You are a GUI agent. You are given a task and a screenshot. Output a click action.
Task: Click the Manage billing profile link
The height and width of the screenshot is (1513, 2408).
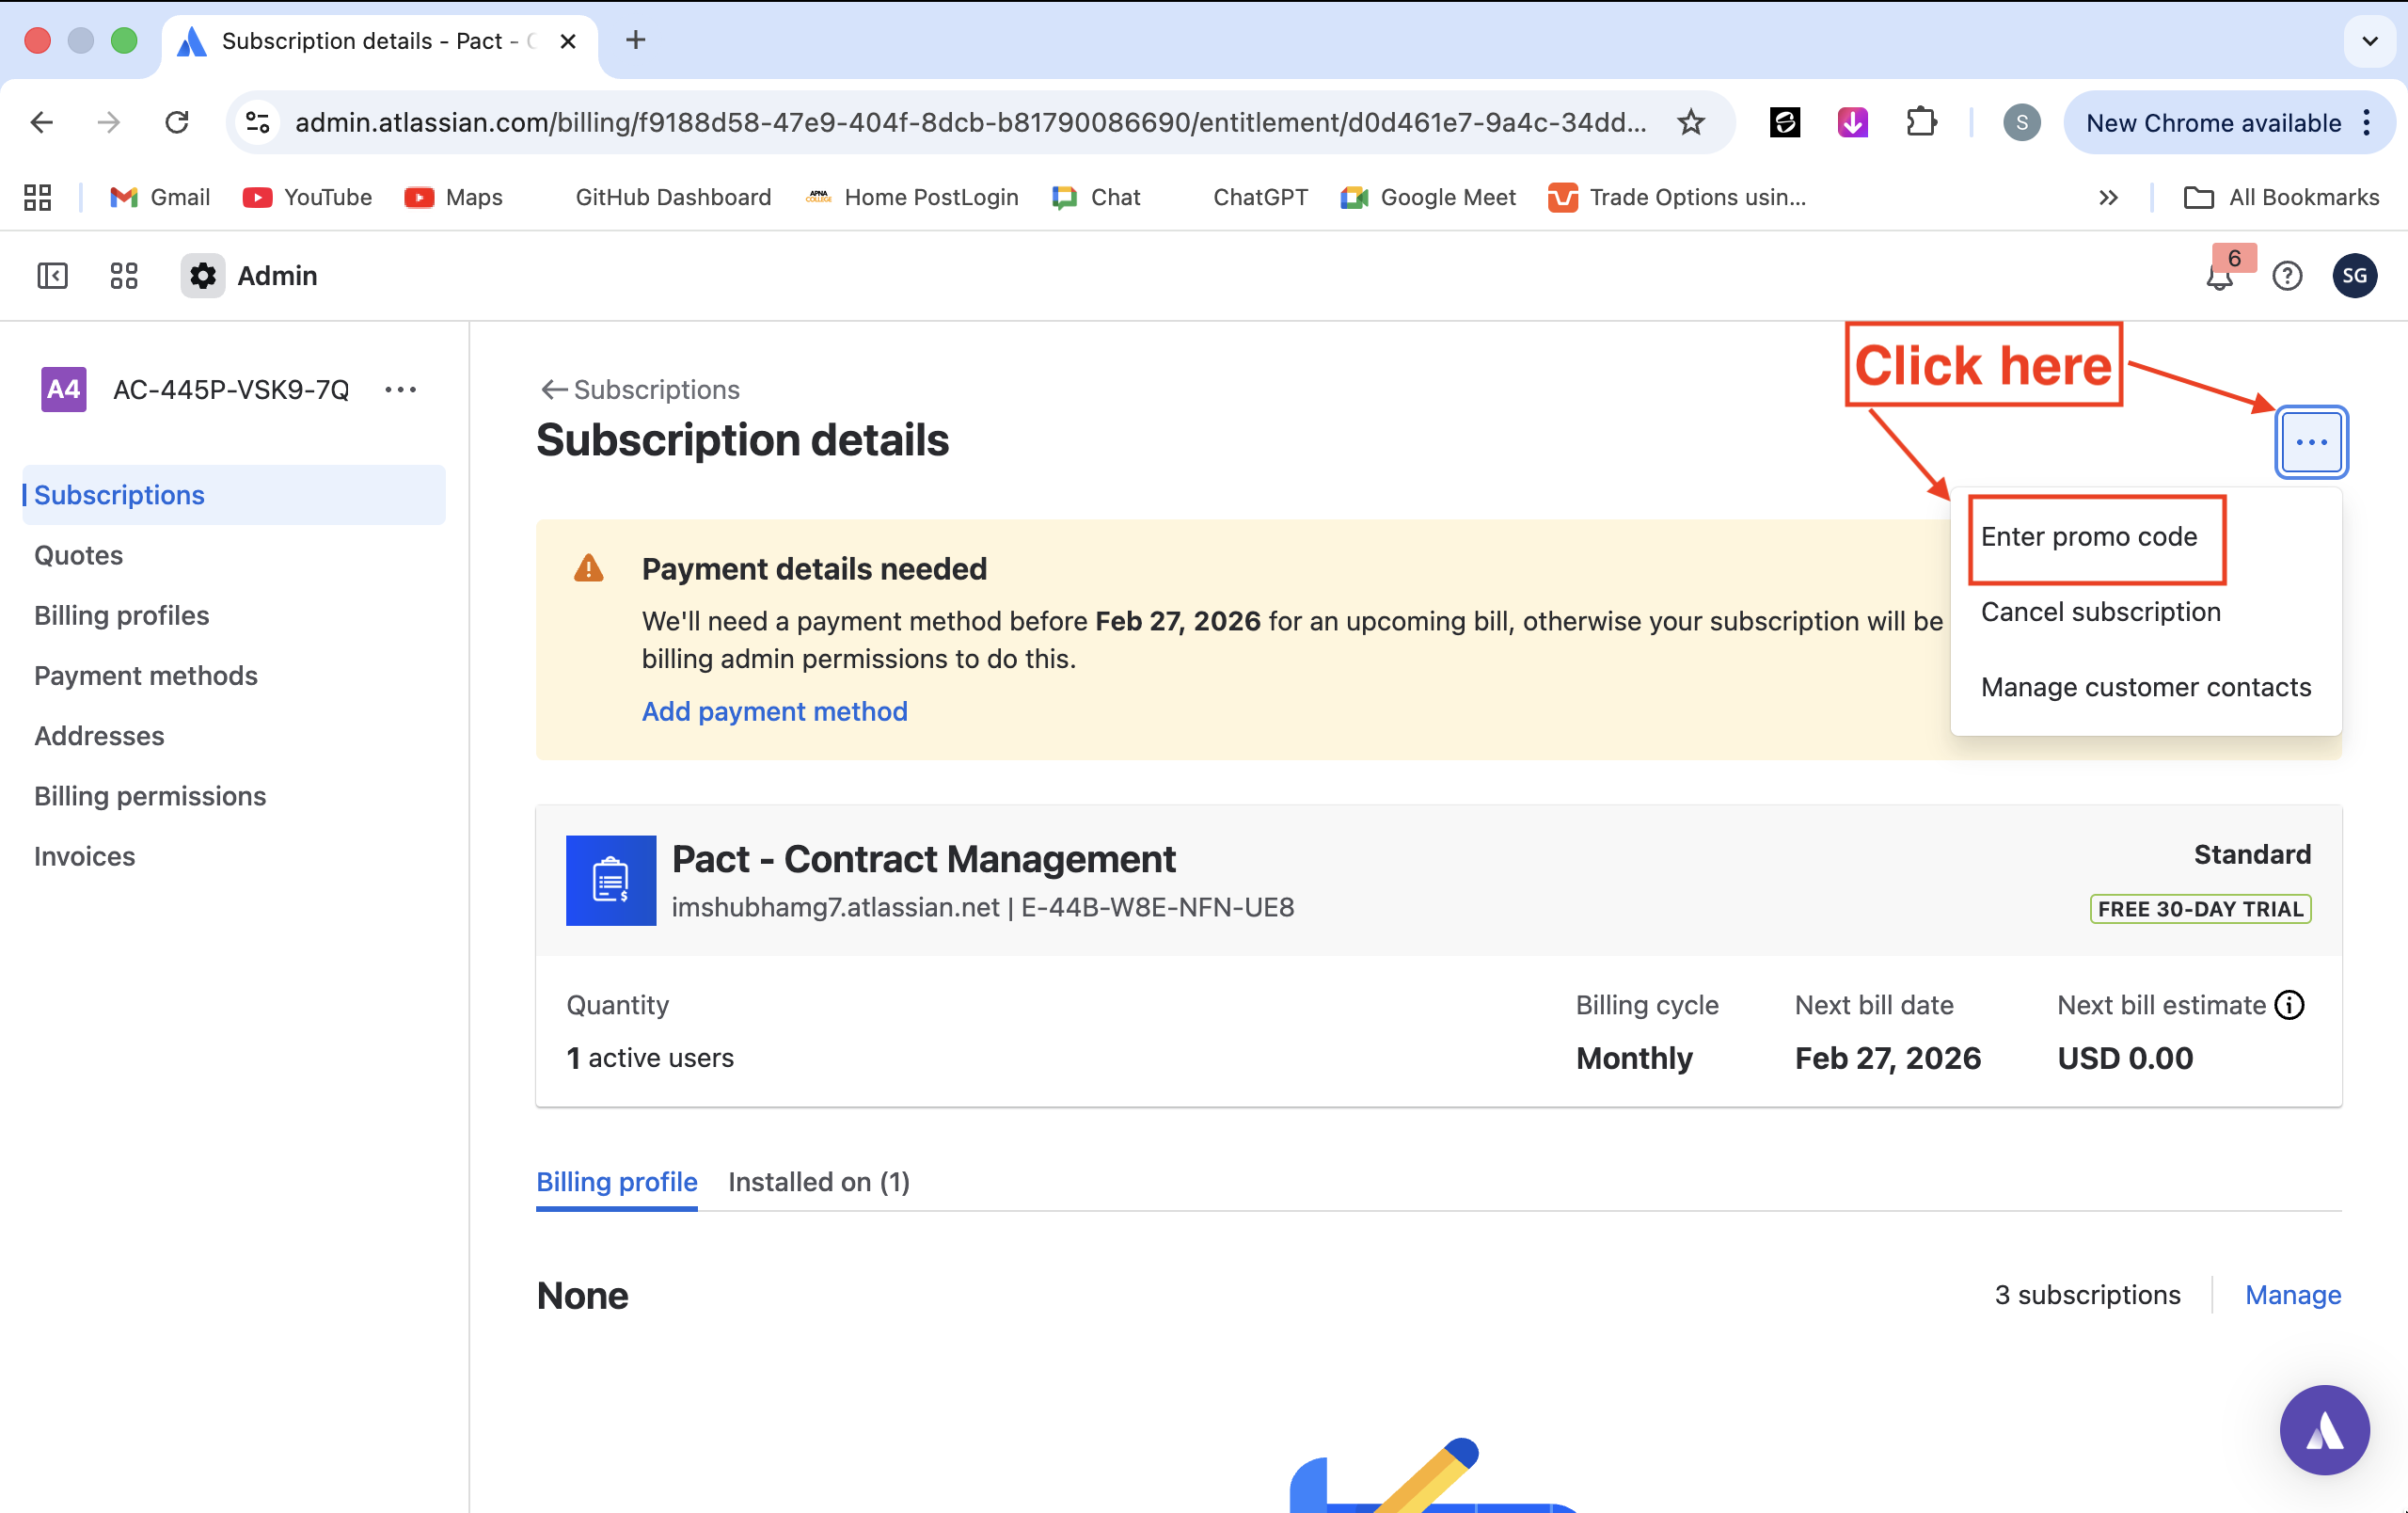(2292, 1295)
